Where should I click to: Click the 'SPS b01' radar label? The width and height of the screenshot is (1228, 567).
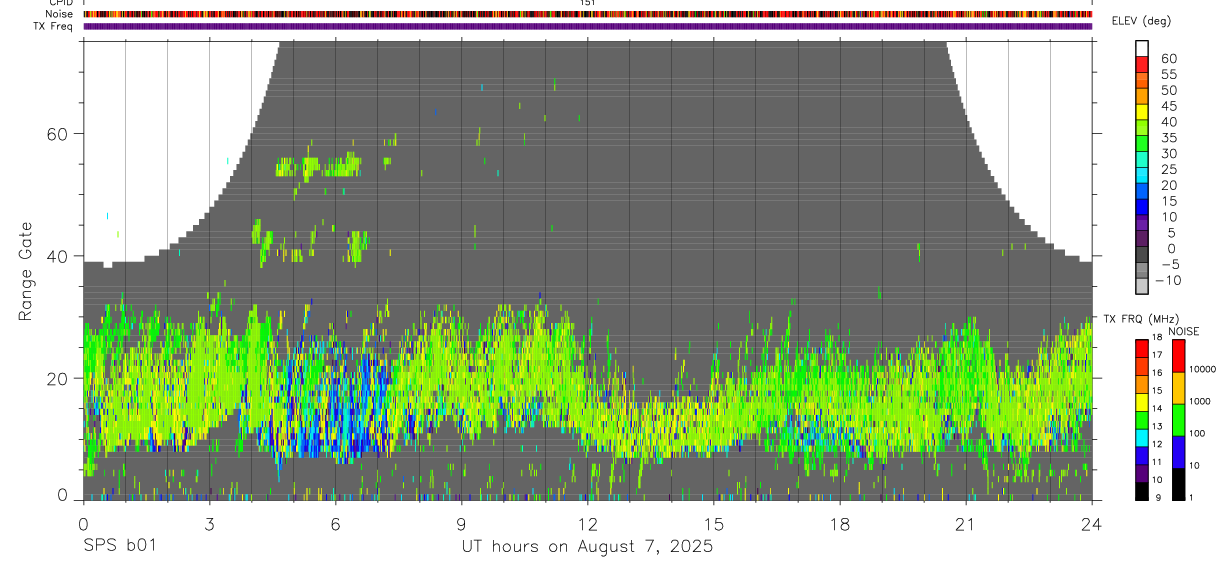coord(119,547)
